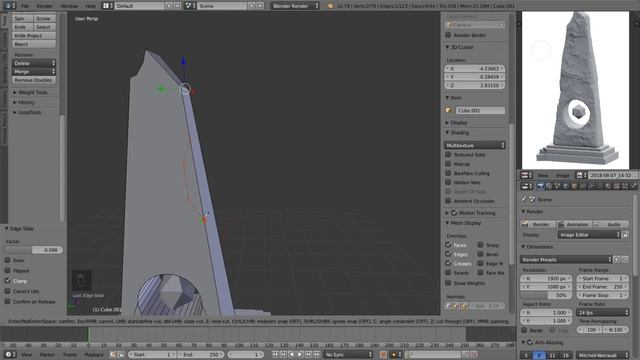Screen dimensions: 640x360
Task: Remove render preset with minus icon
Action: [x=625, y=260]
